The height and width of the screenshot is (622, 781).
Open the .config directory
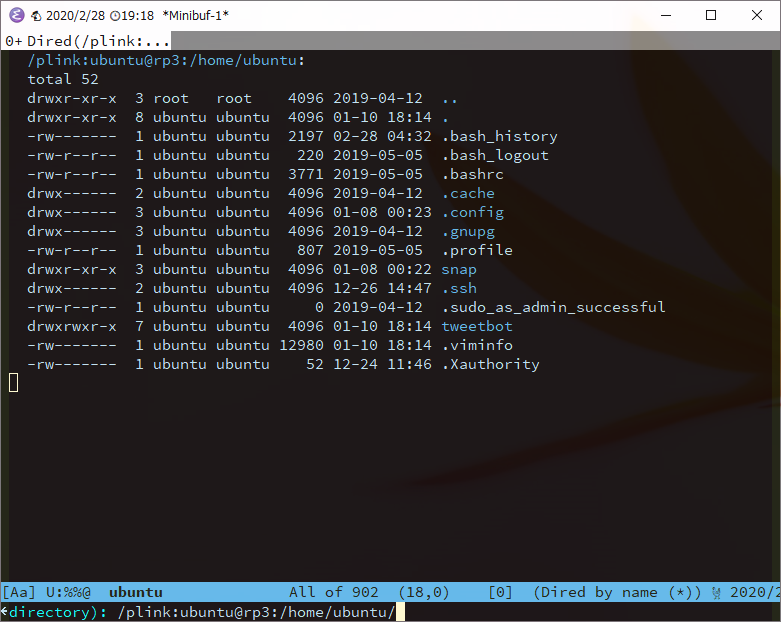click(x=473, y=213)
